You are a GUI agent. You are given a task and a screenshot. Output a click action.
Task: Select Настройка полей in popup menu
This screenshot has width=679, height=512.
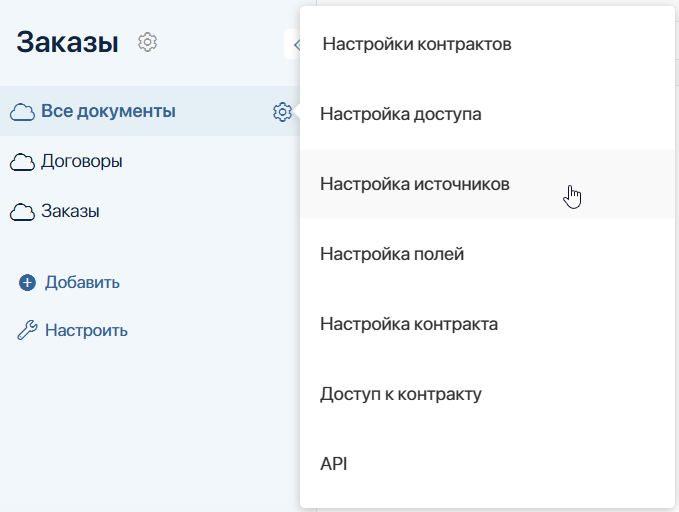(487, 254)
